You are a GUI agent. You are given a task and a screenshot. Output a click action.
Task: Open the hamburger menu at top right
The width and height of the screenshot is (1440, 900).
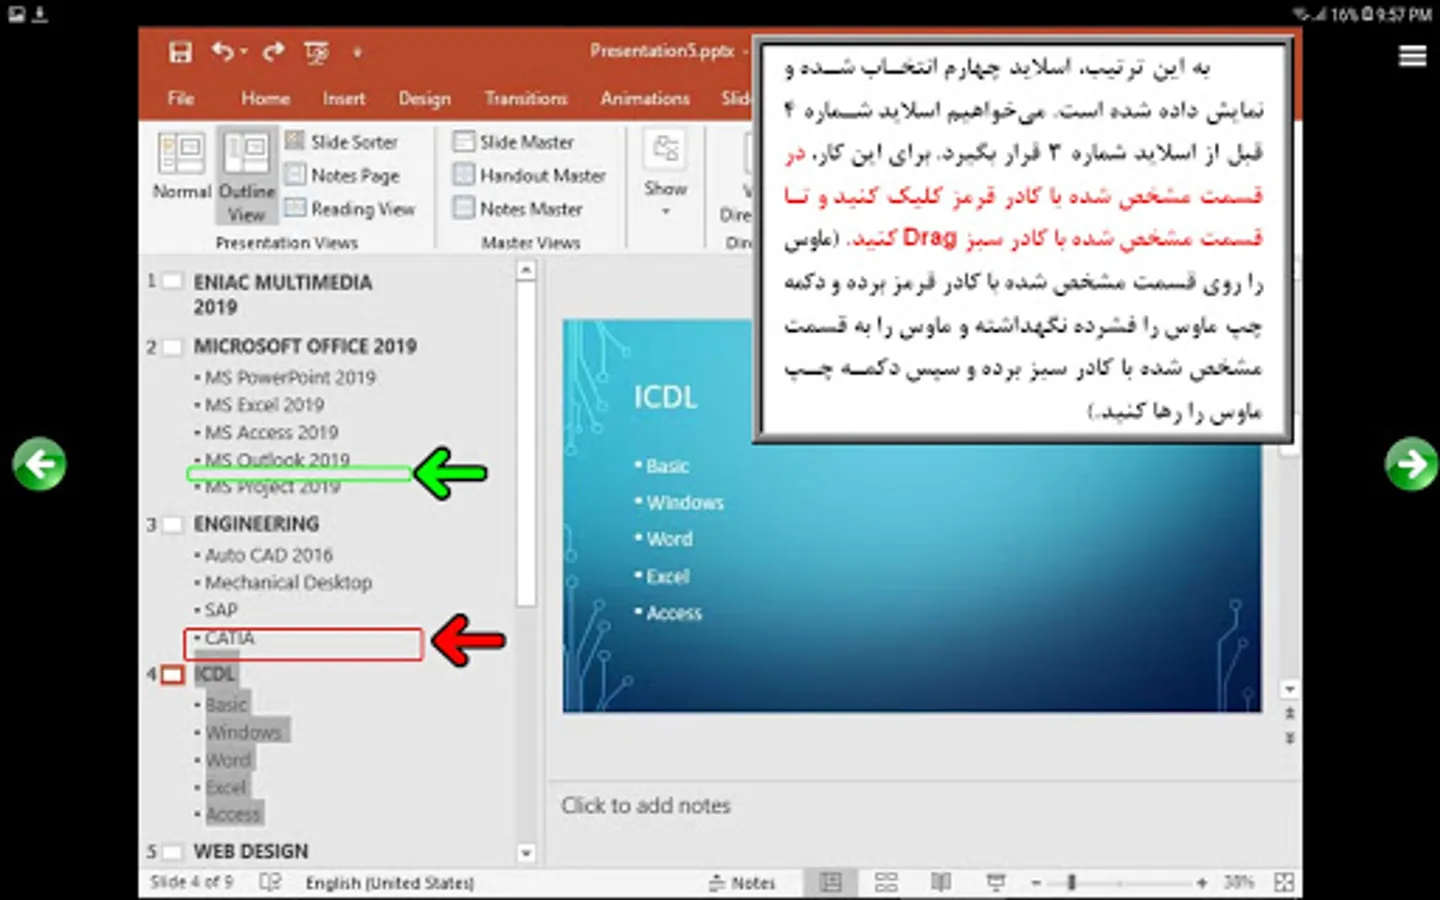(1412, 56)
